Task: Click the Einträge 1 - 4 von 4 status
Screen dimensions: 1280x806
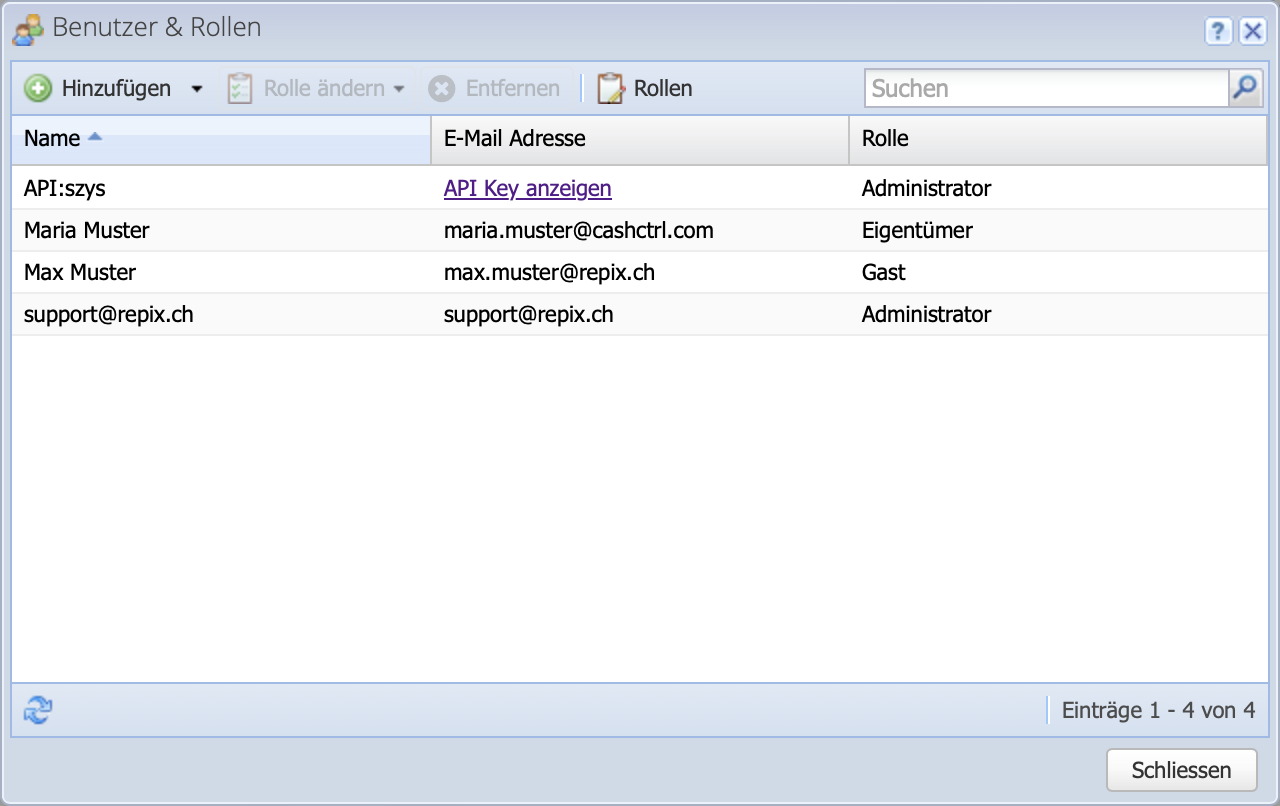Action: tap(1158, 710)
